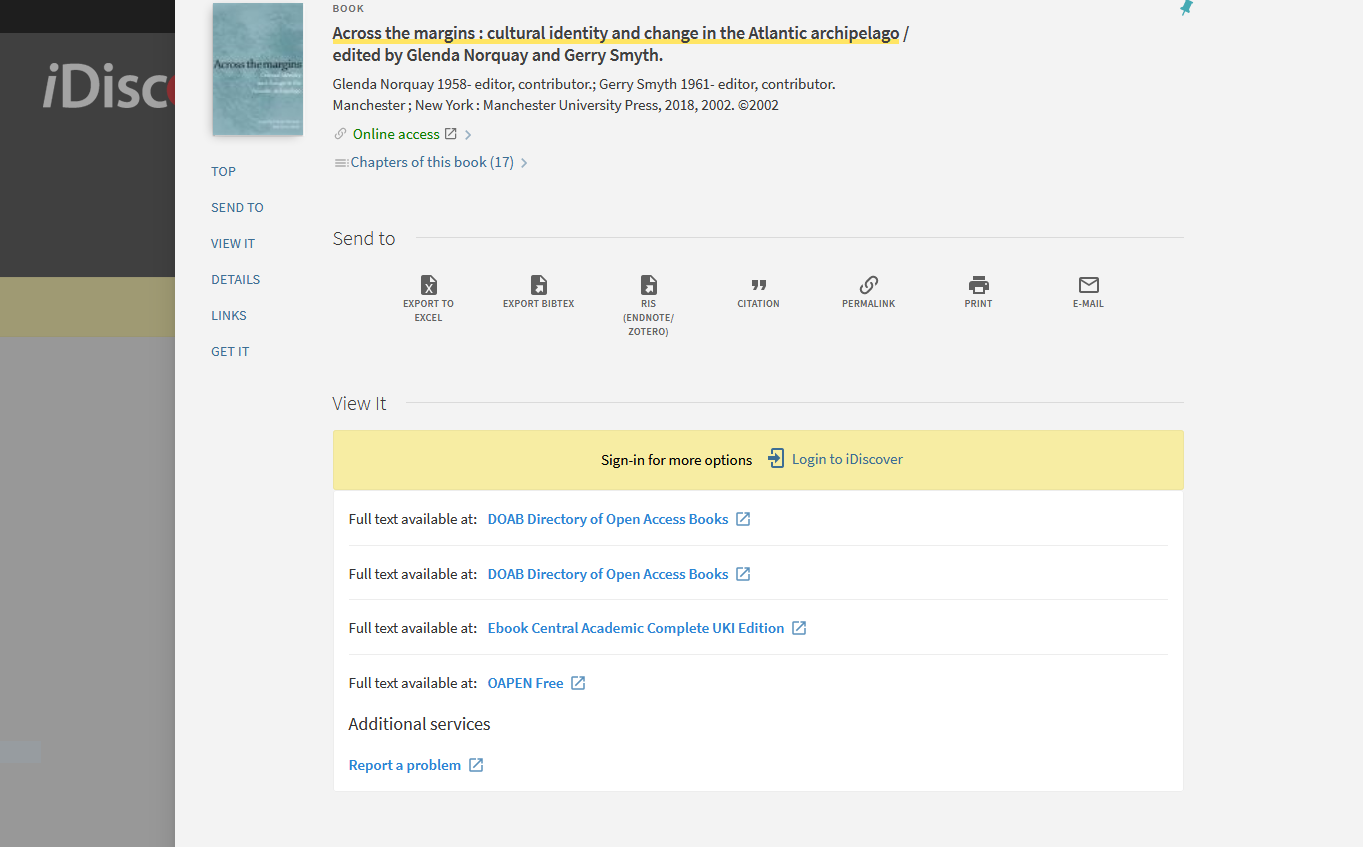Click the pin record icon
The width and height of the screenshot is (1363, 847).
(1185, 8)
